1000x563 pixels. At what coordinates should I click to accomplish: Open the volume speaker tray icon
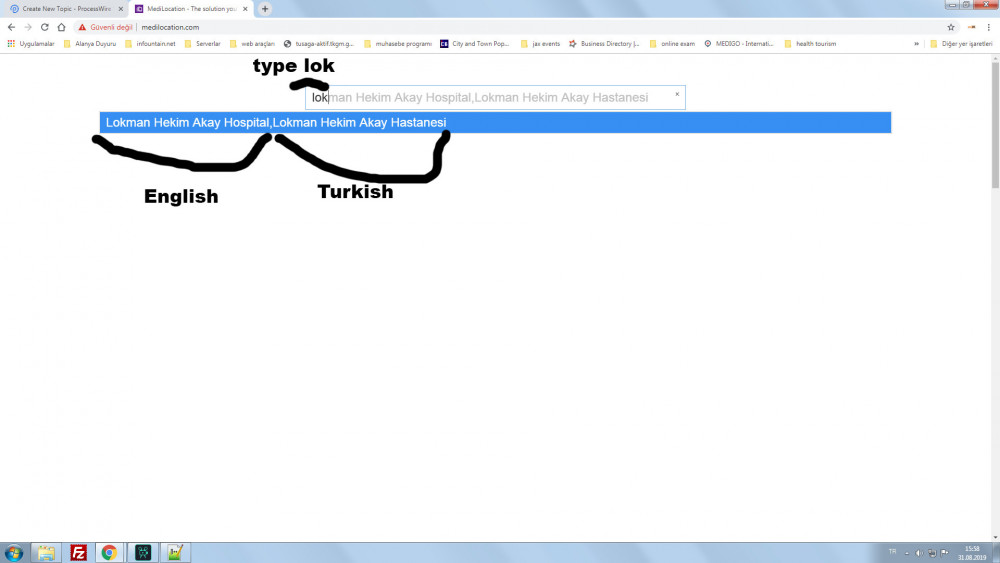click(920, 553)
